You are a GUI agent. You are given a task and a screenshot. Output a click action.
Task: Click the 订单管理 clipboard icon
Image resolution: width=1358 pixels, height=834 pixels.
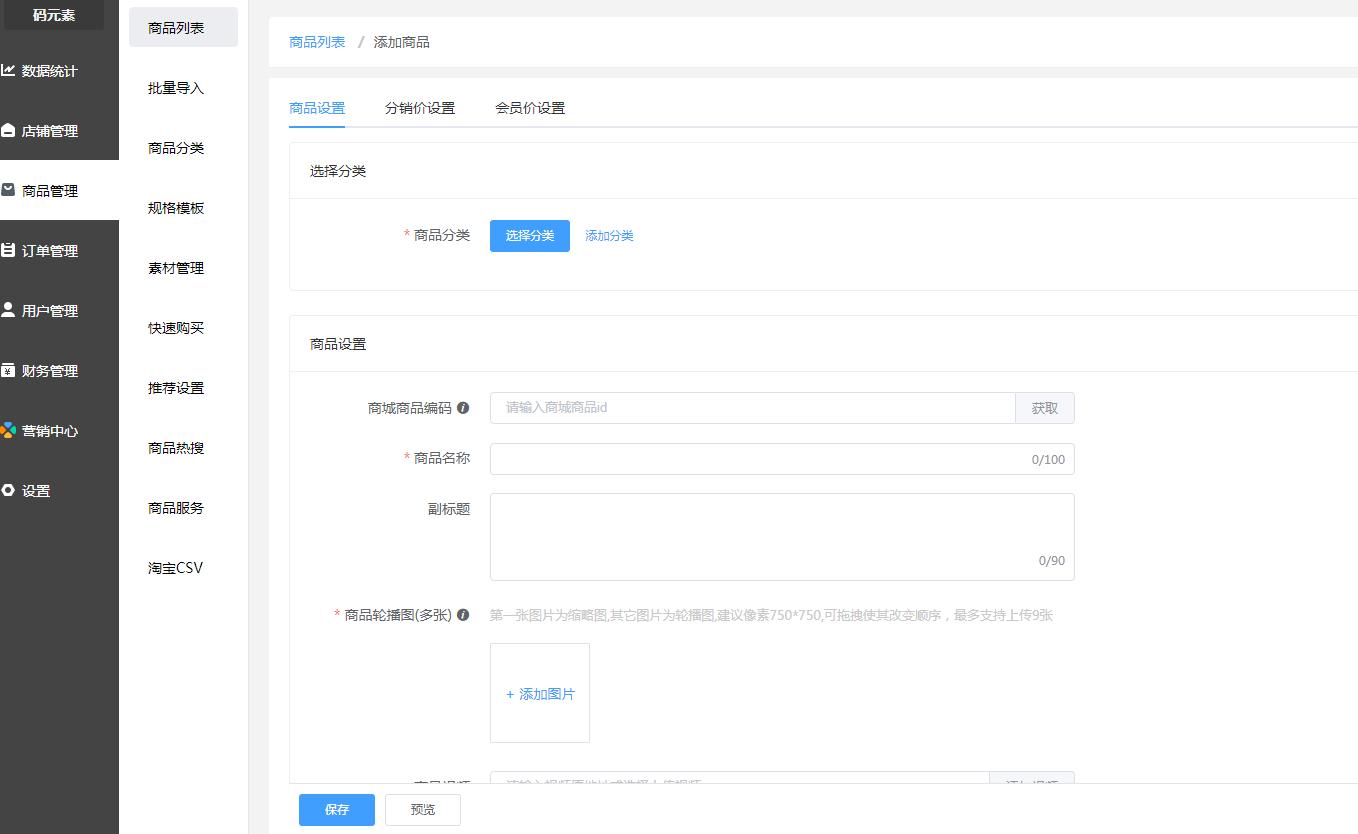[8, 251]
